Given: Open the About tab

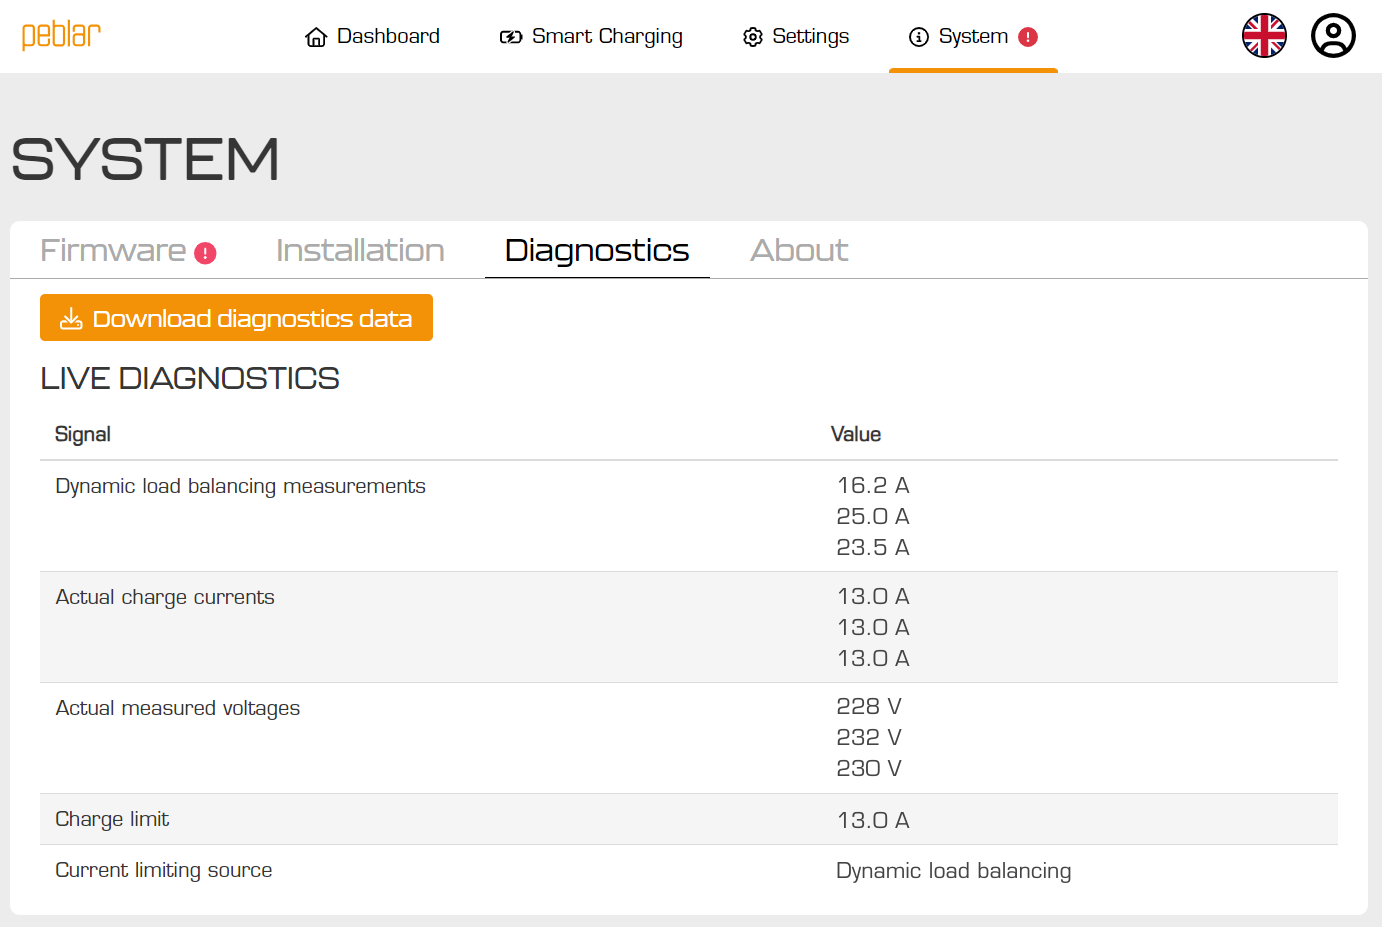Looking at the screenshot, I should (x=799, y=250).
